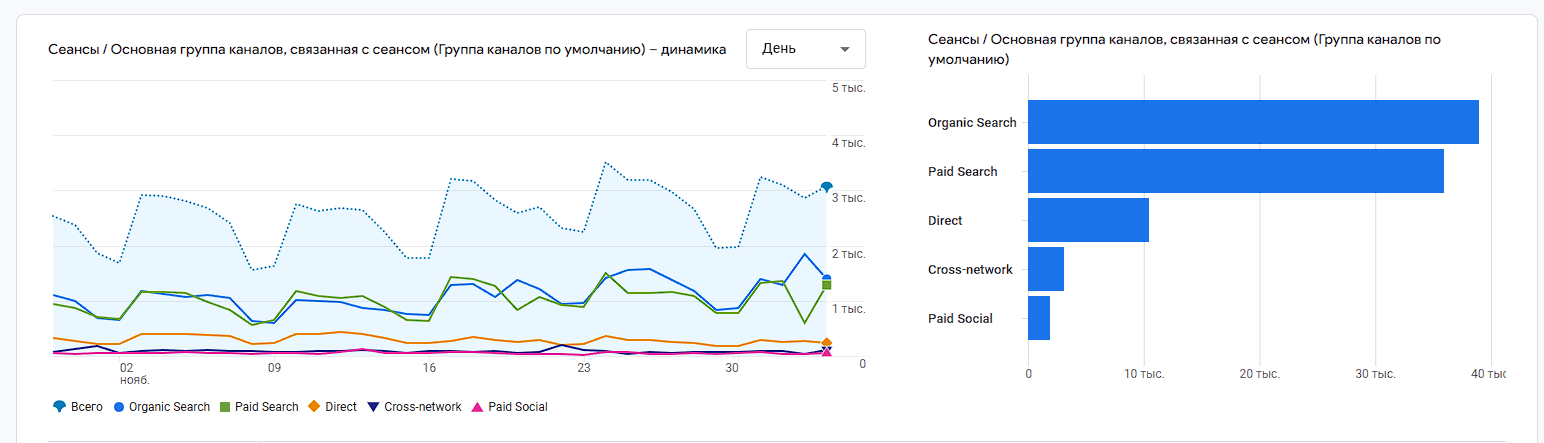This screenshot has height=443, width=1544.
Task: Click the teal total marker at line chart end
Action: pyautogui.click(x=827, y=187)
